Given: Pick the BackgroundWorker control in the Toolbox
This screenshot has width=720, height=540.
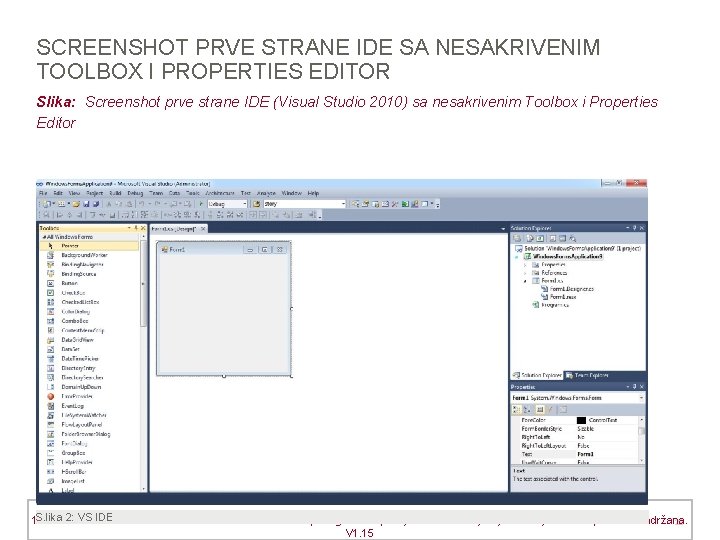Looking at the screenshot, I should [89, 255].
